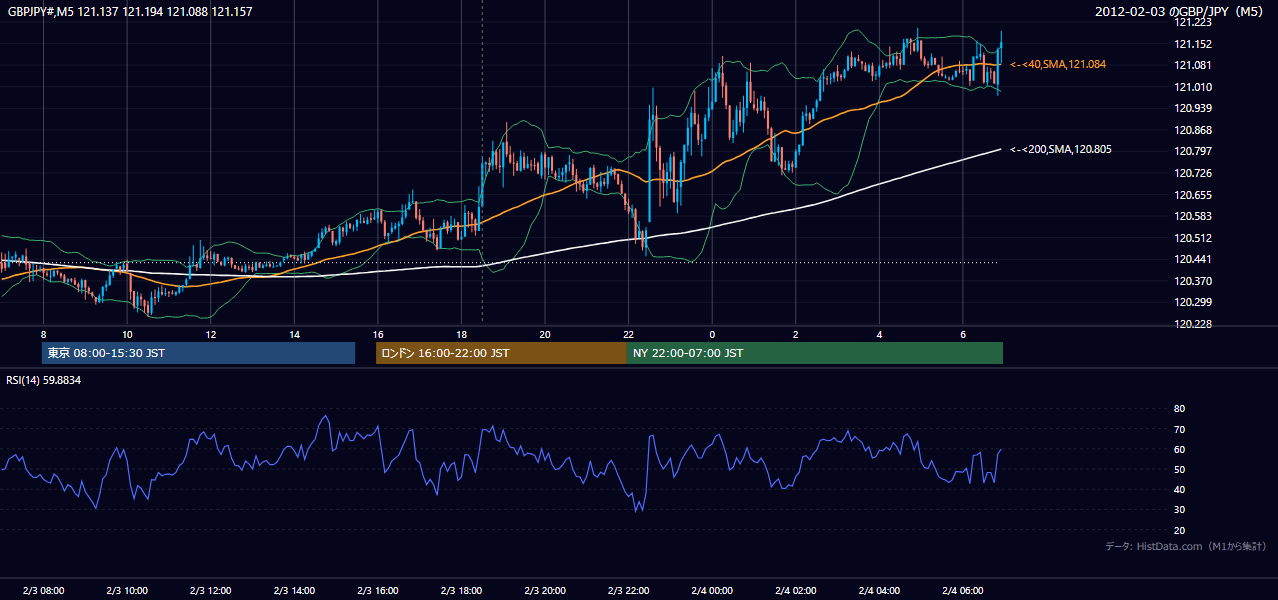
Task: Click the RSI scale value 70
Action: [x=1180, y=429]
